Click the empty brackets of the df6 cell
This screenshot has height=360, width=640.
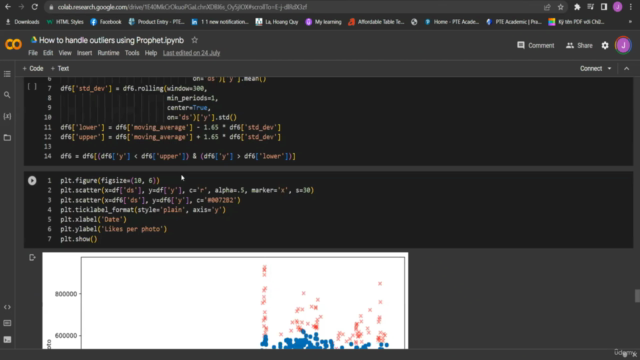click(x=32, y=87)
